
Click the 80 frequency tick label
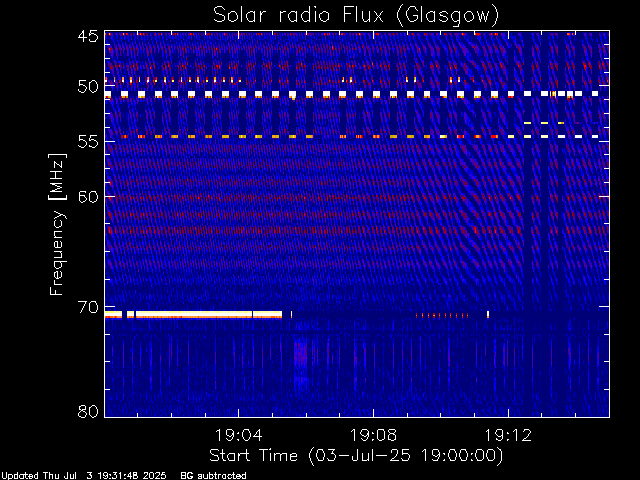(88, 411)
